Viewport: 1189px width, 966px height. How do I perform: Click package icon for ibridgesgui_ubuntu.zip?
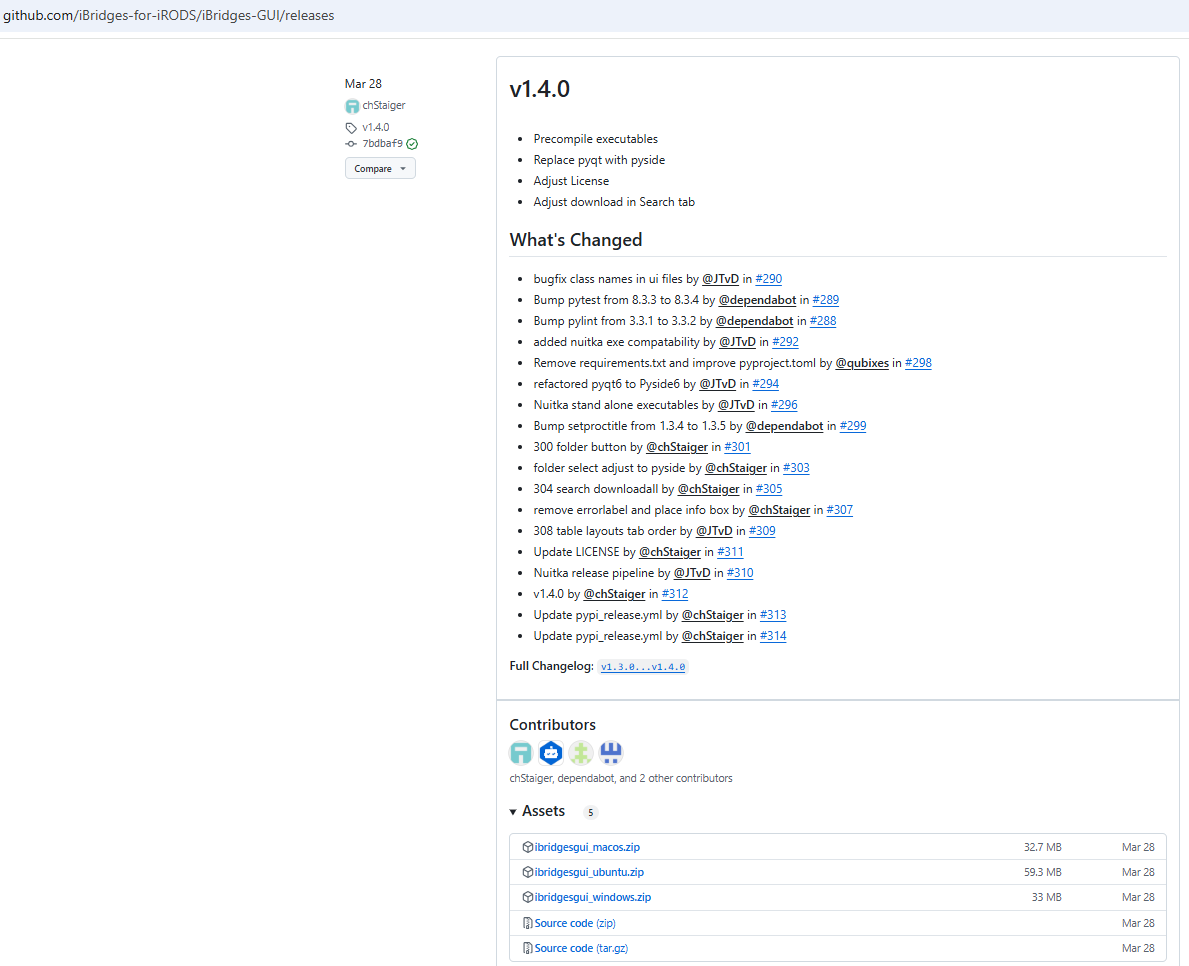point(528,872)
